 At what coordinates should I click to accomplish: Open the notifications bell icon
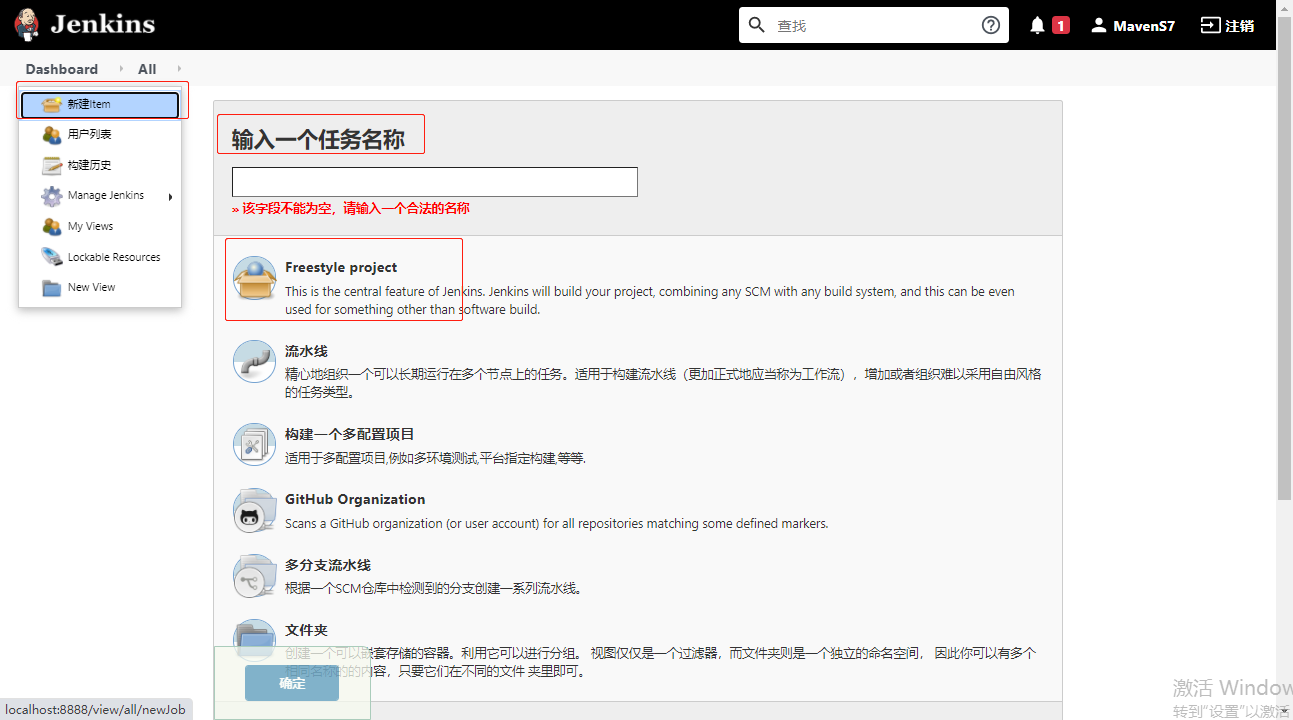1037,25
